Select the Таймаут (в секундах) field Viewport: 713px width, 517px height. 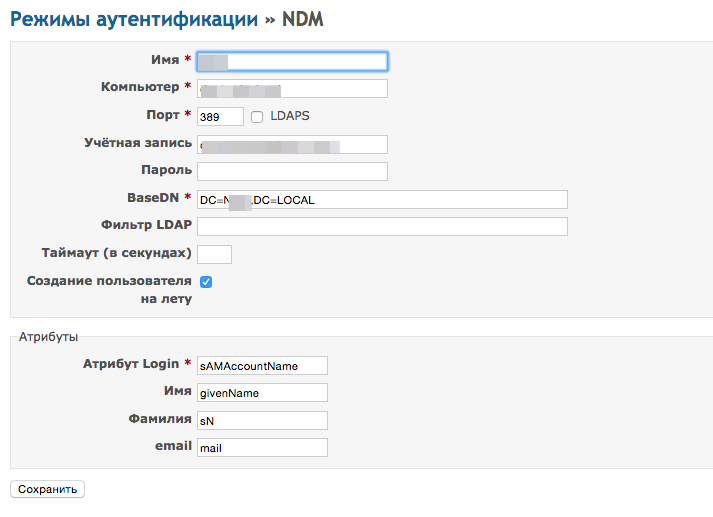pos(214,254)
